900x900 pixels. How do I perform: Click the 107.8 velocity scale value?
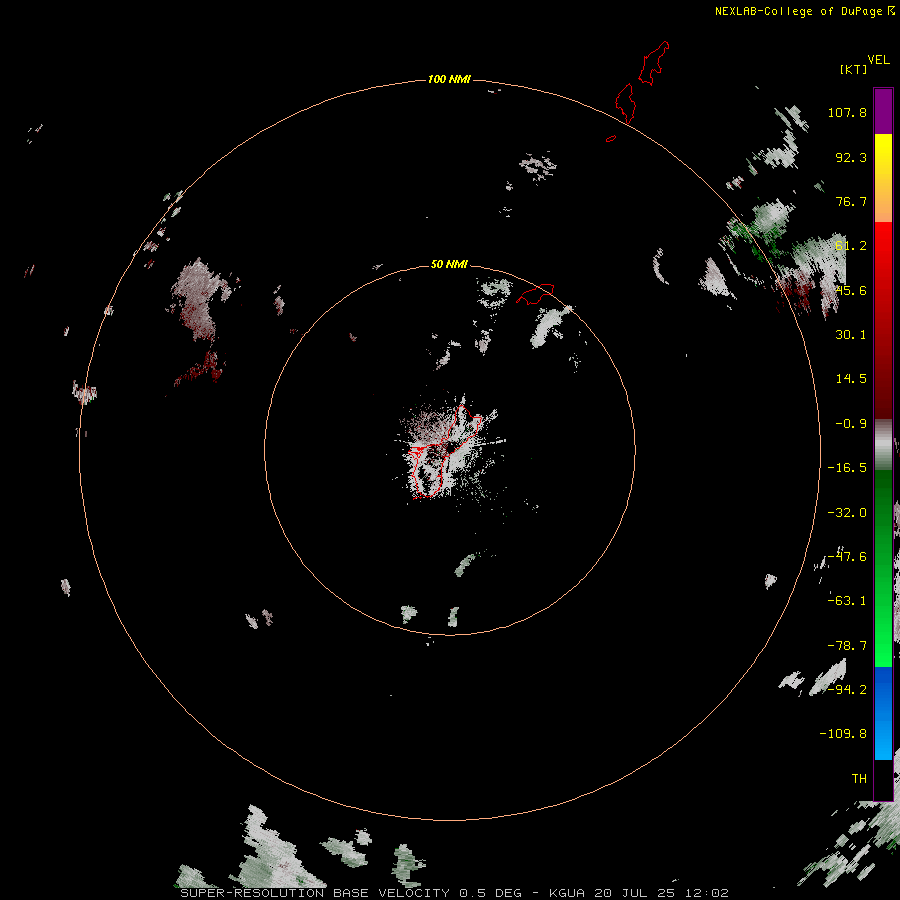point(847,112)
